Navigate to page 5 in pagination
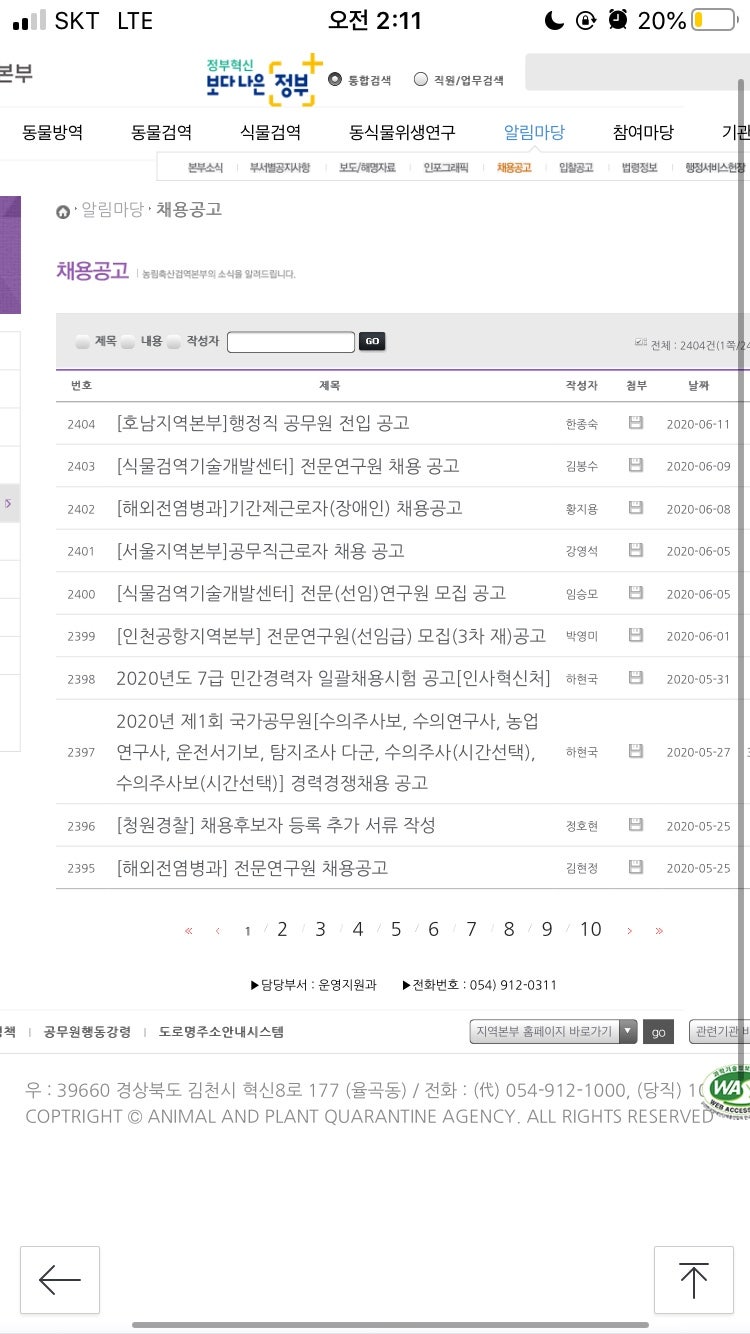Screen dimensions: 750x1334 [396, 930]
